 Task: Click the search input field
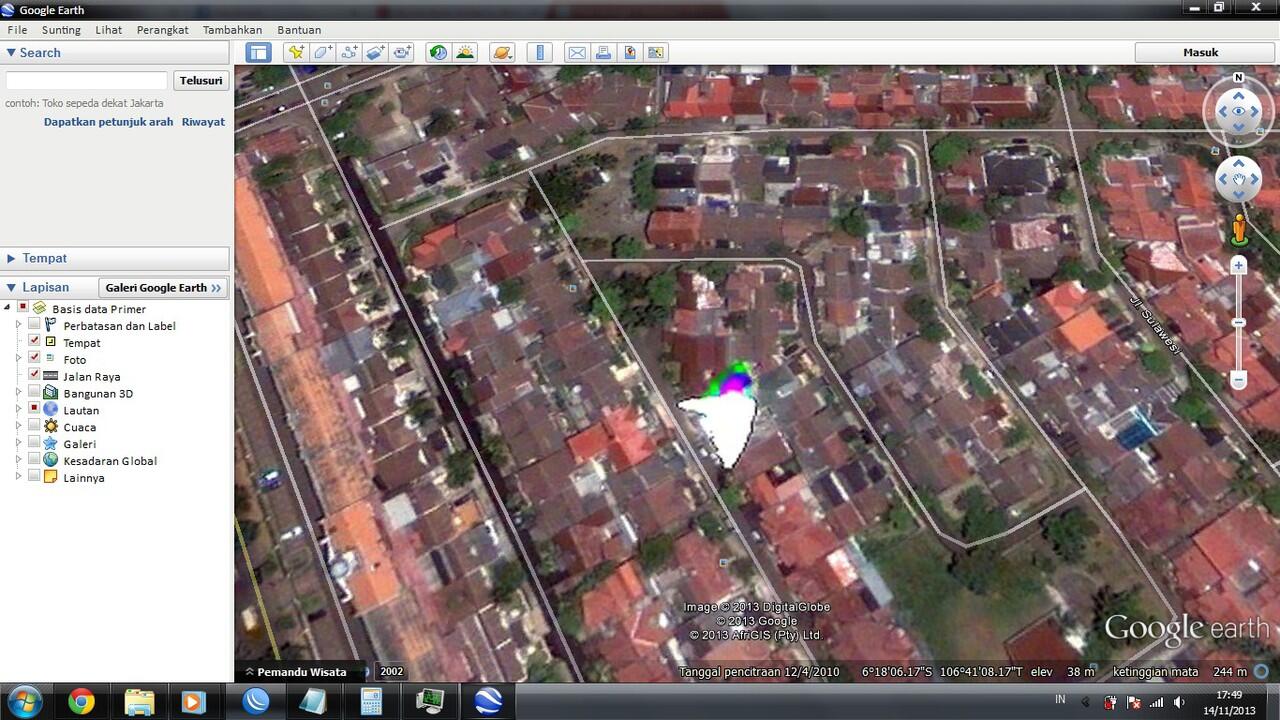[x=87, y=80]
